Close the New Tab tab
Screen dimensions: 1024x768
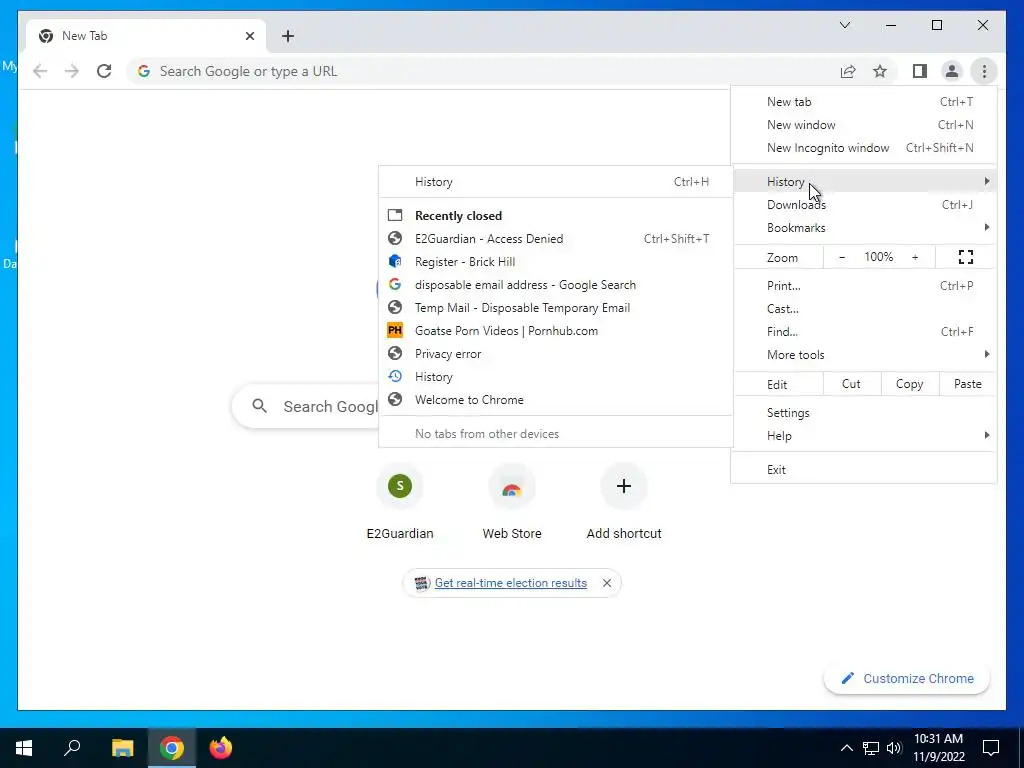tap(249, 36)
